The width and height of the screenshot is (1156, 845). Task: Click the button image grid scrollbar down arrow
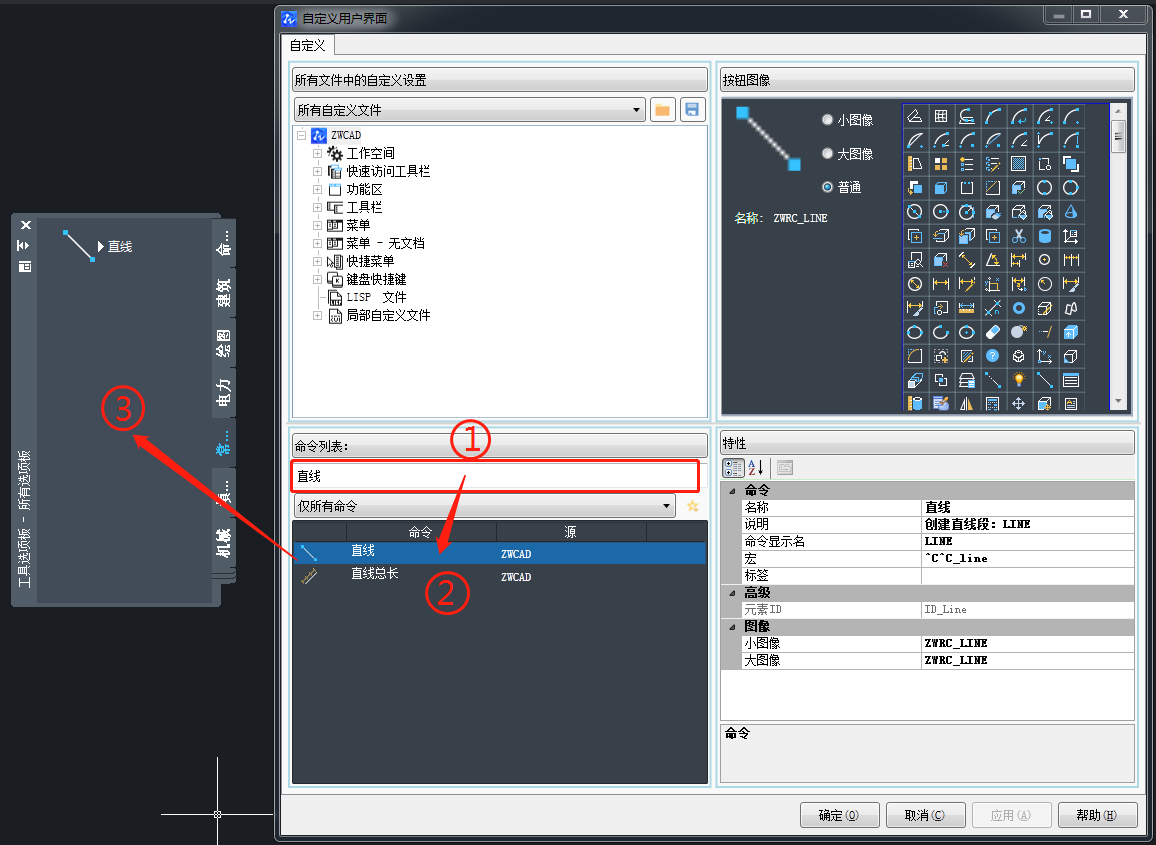(x=1119, y=402)
